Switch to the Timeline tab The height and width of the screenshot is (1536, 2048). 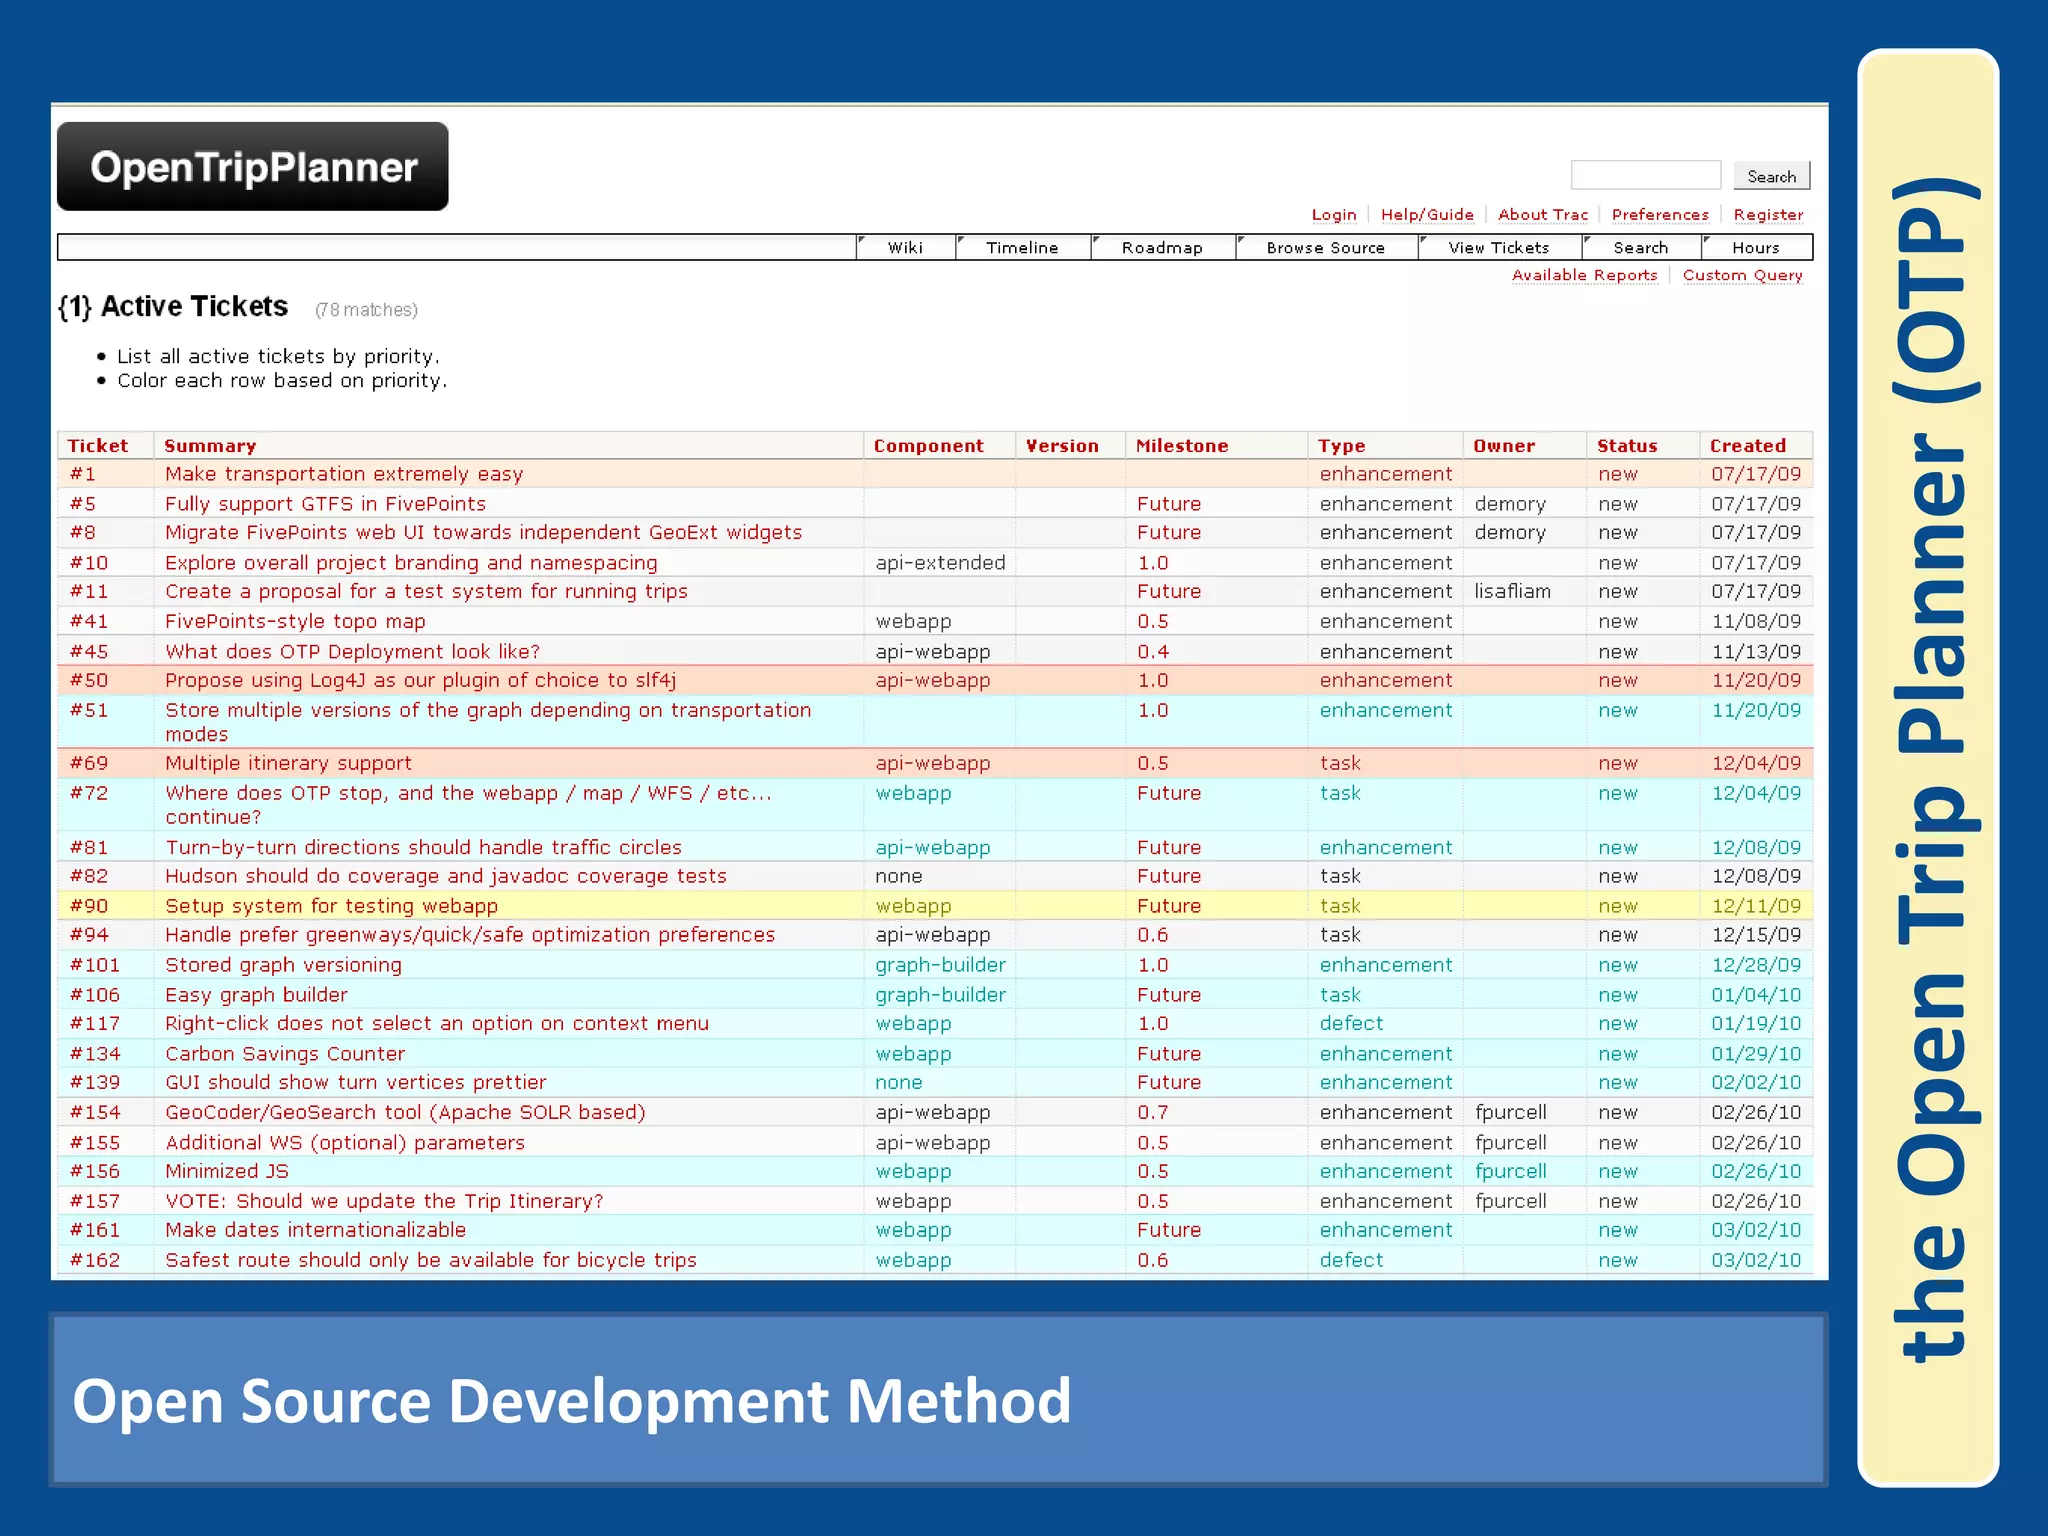(1021, 248)
